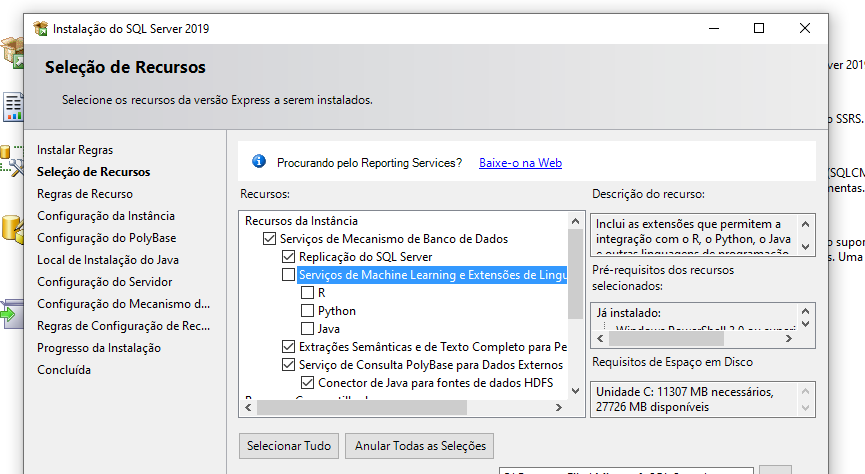Click prerequisites box scroll-right arrow
The image size is (865, 474).
coord(789,338)
